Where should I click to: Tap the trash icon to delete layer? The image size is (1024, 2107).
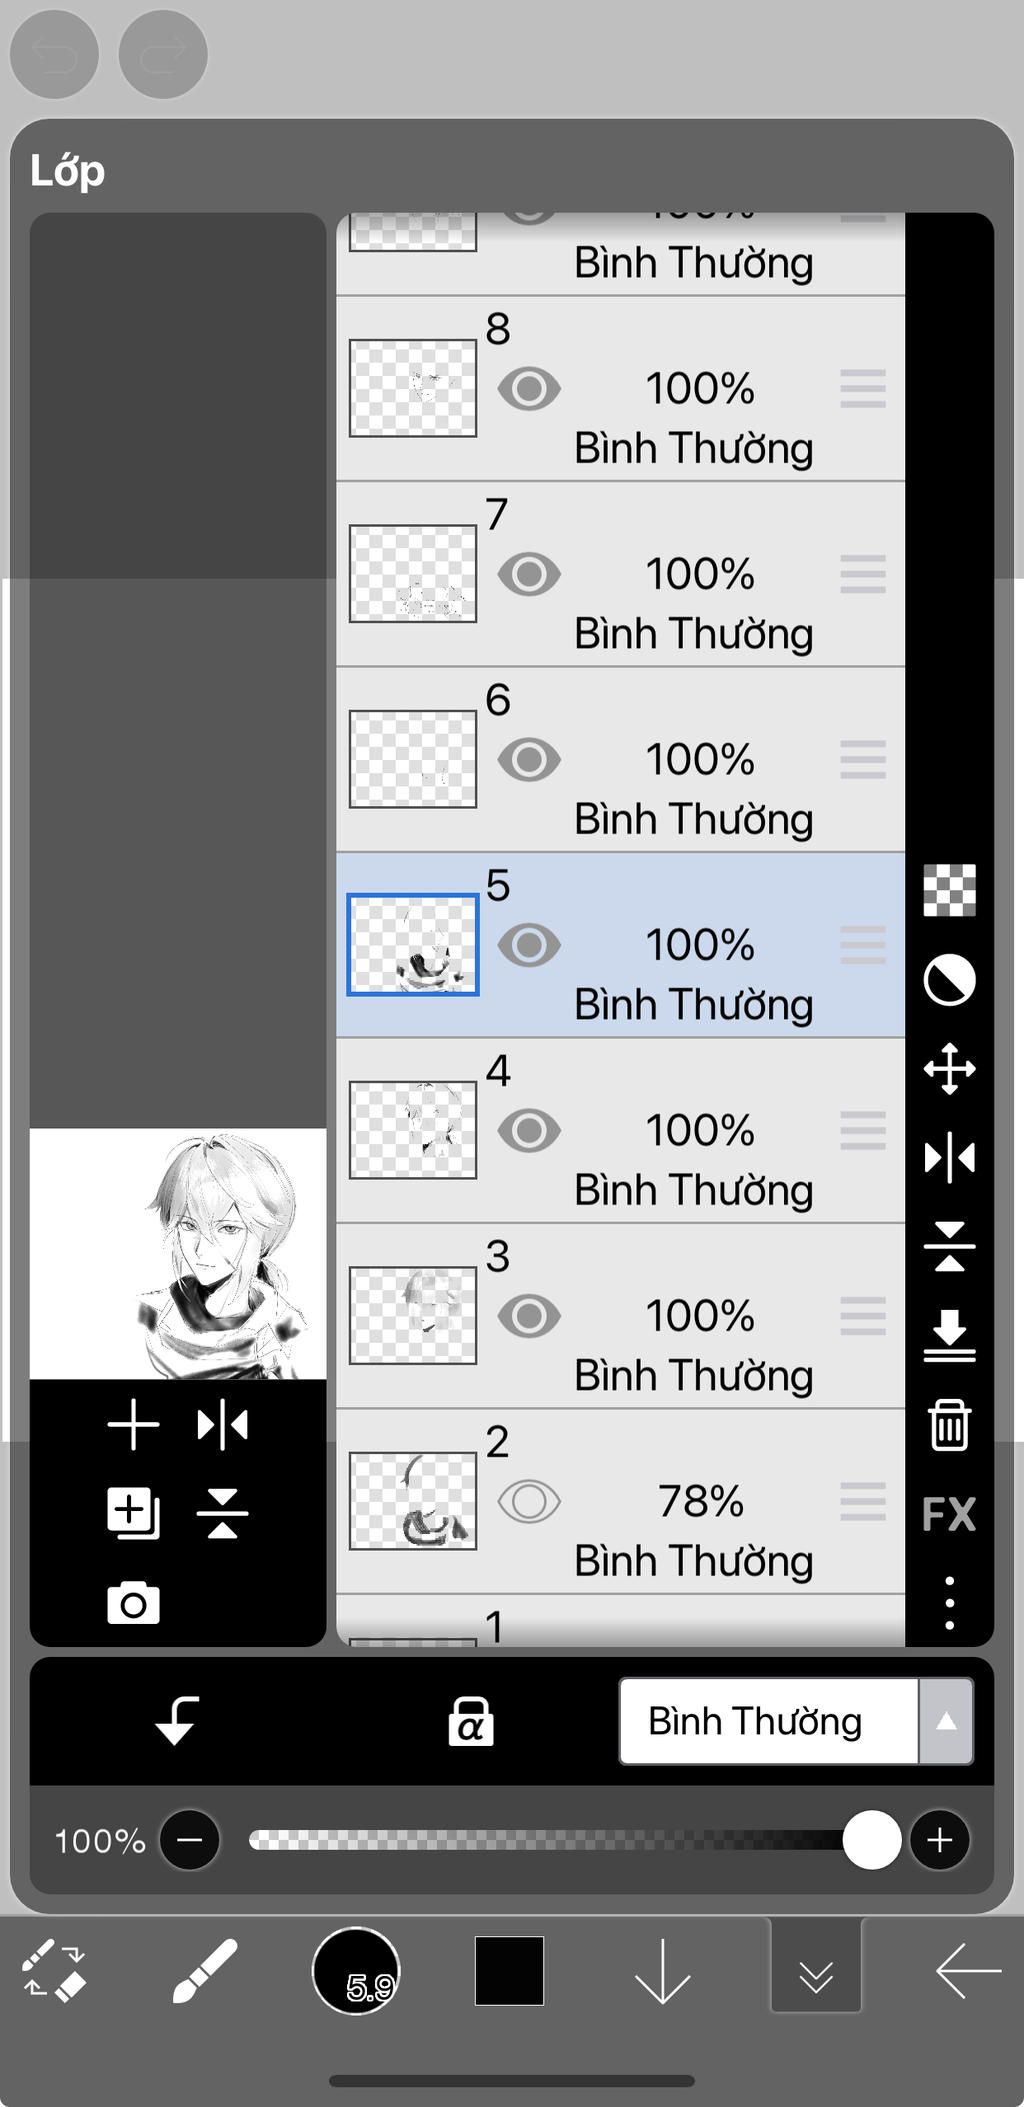[949, 1424]
